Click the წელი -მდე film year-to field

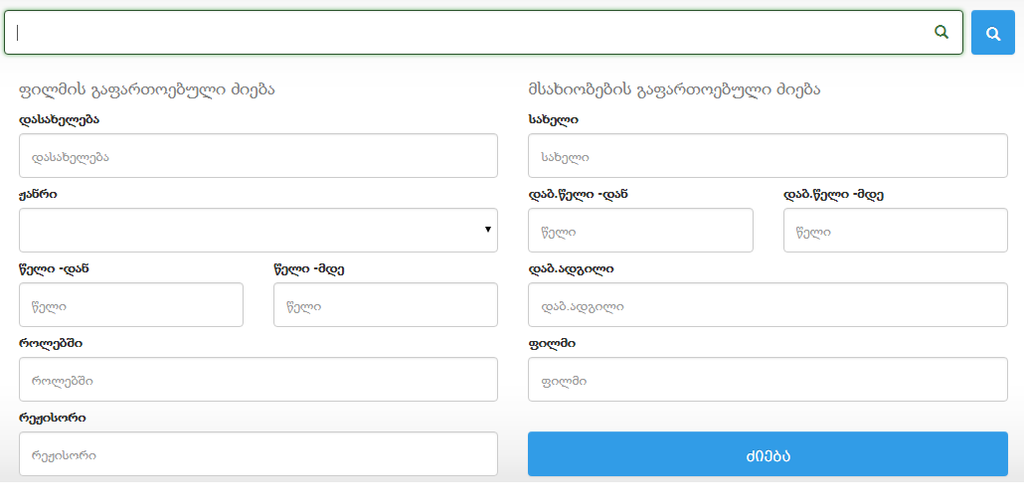pyautogui.click(x=385, y=305)
